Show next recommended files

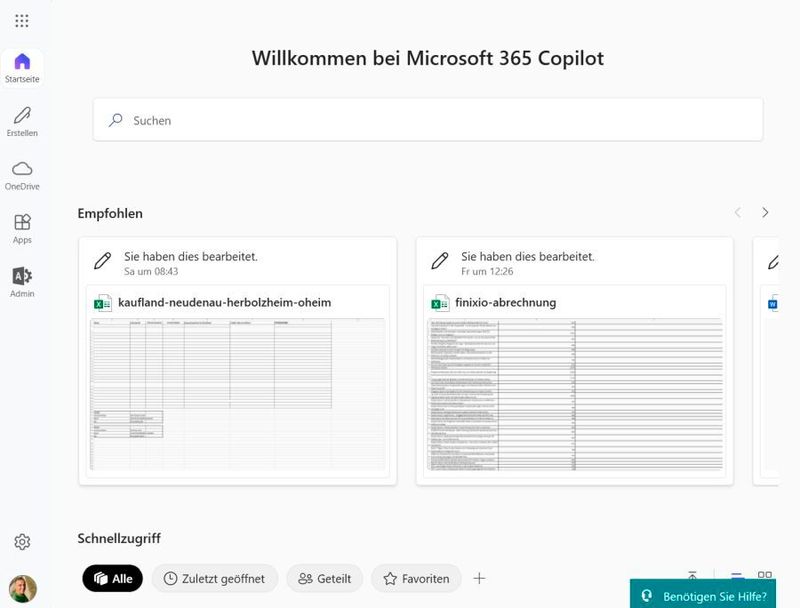point(765,213)
